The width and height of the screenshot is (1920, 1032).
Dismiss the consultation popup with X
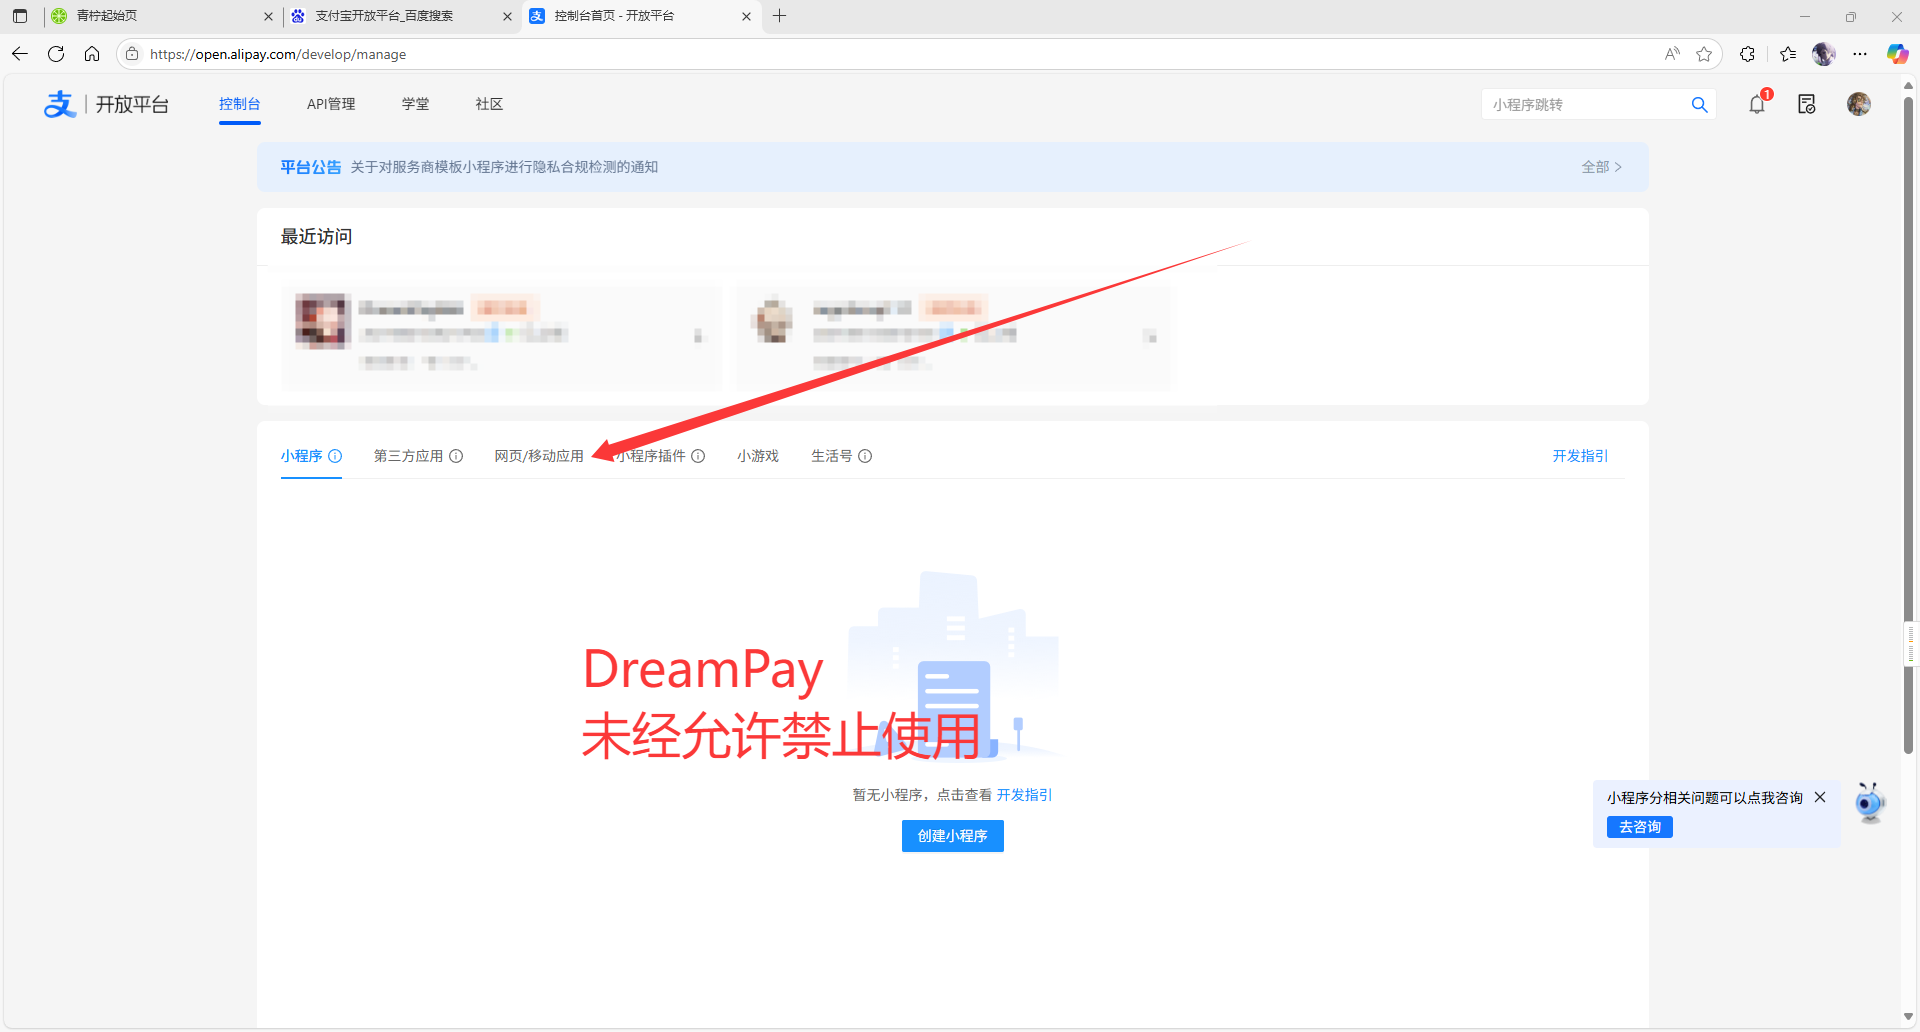click(1820, 797)
